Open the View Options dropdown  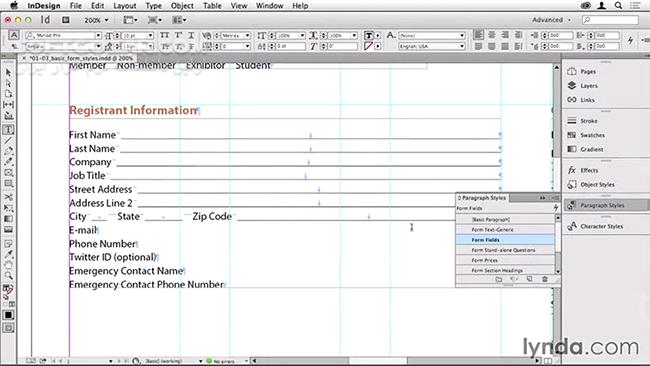[131, 20]
